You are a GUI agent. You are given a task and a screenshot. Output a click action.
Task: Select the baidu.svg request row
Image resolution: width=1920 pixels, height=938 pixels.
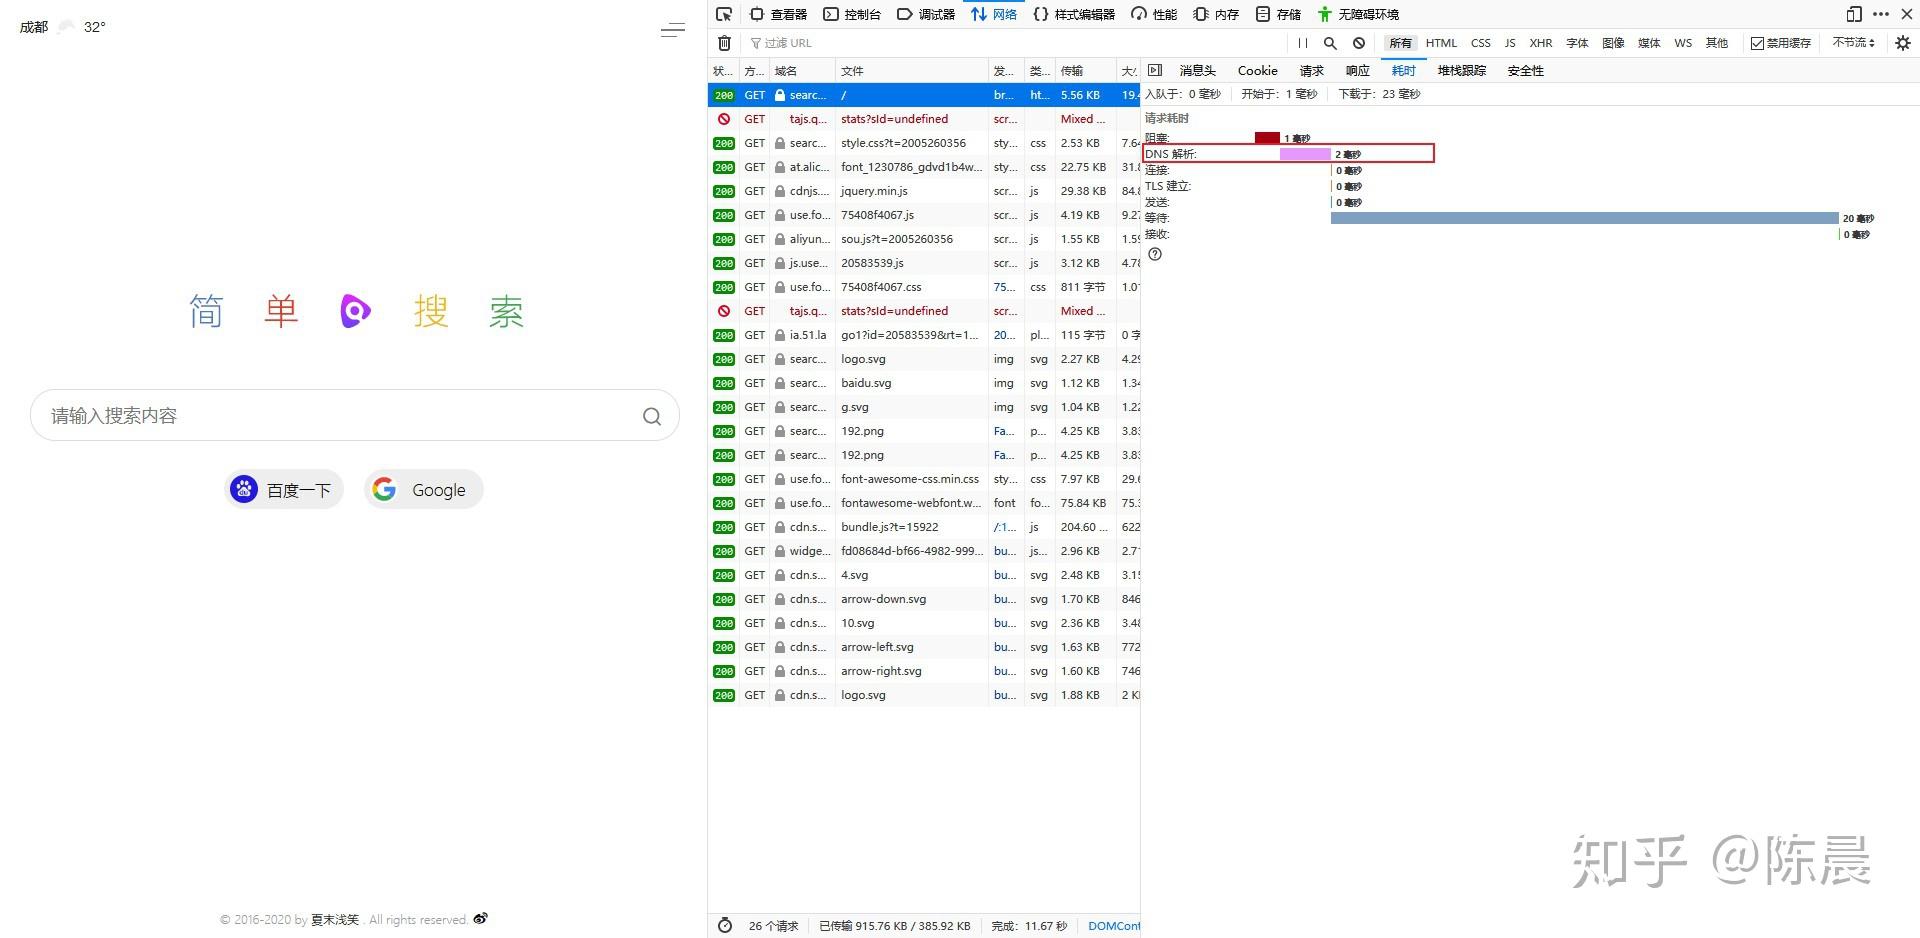point(924,383)
